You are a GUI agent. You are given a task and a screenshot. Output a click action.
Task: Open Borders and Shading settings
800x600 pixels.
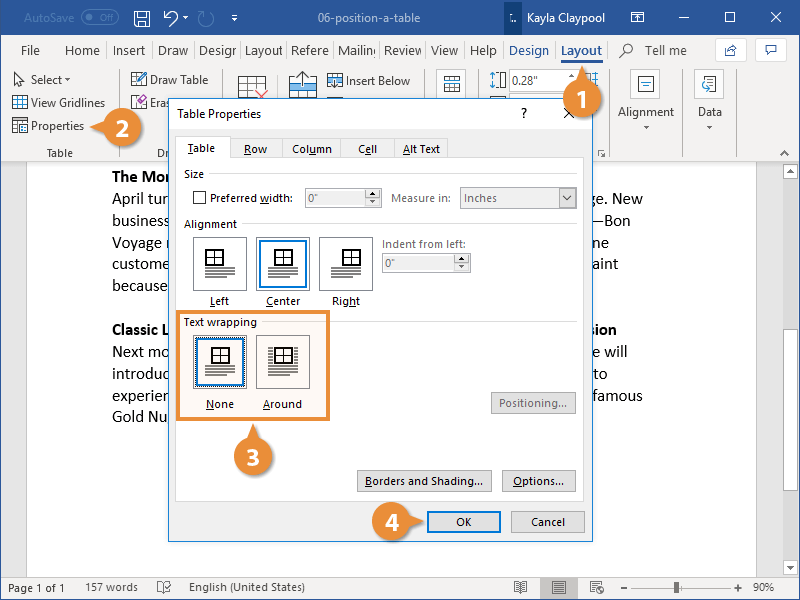pyautogui.click(x=424, y=481)
